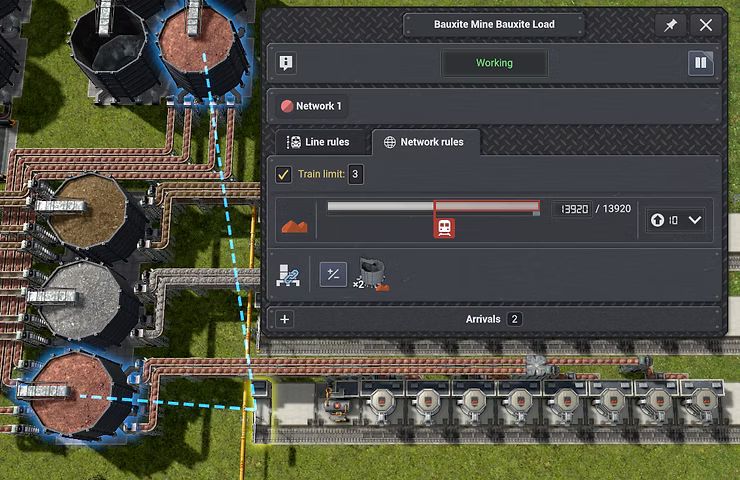Image resolution: width=740 pixels, height=480 pixels.
Task: Click the train threshold marker on slider
Action: point(445,227)
